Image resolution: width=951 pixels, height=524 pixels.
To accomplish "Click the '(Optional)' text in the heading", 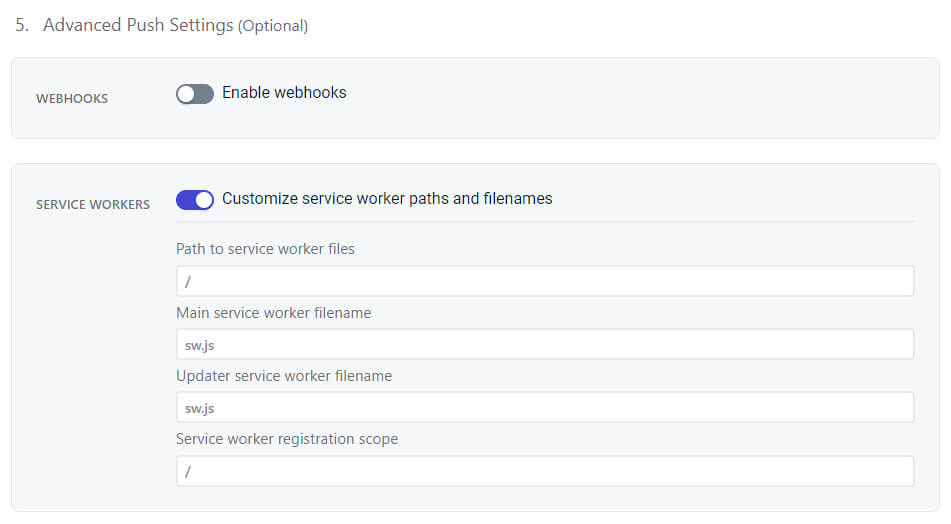I will [273, 26].
